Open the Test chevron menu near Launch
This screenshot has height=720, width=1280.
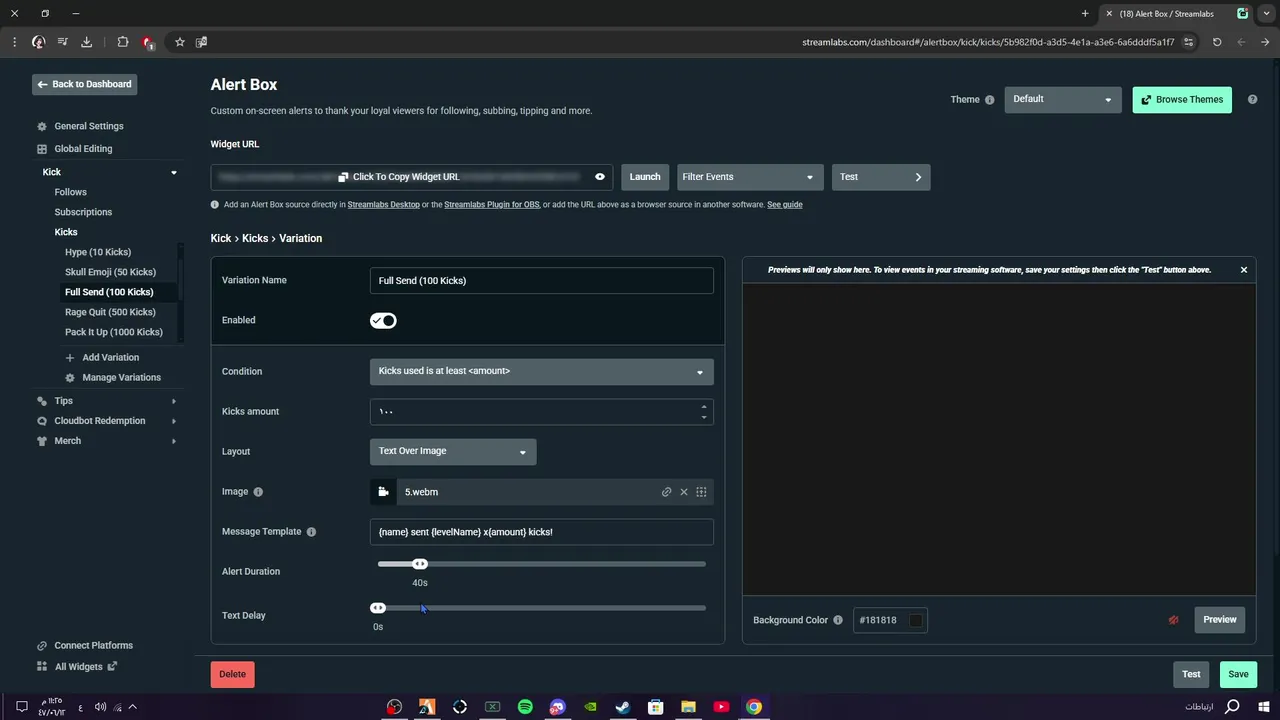pos(881,177)
